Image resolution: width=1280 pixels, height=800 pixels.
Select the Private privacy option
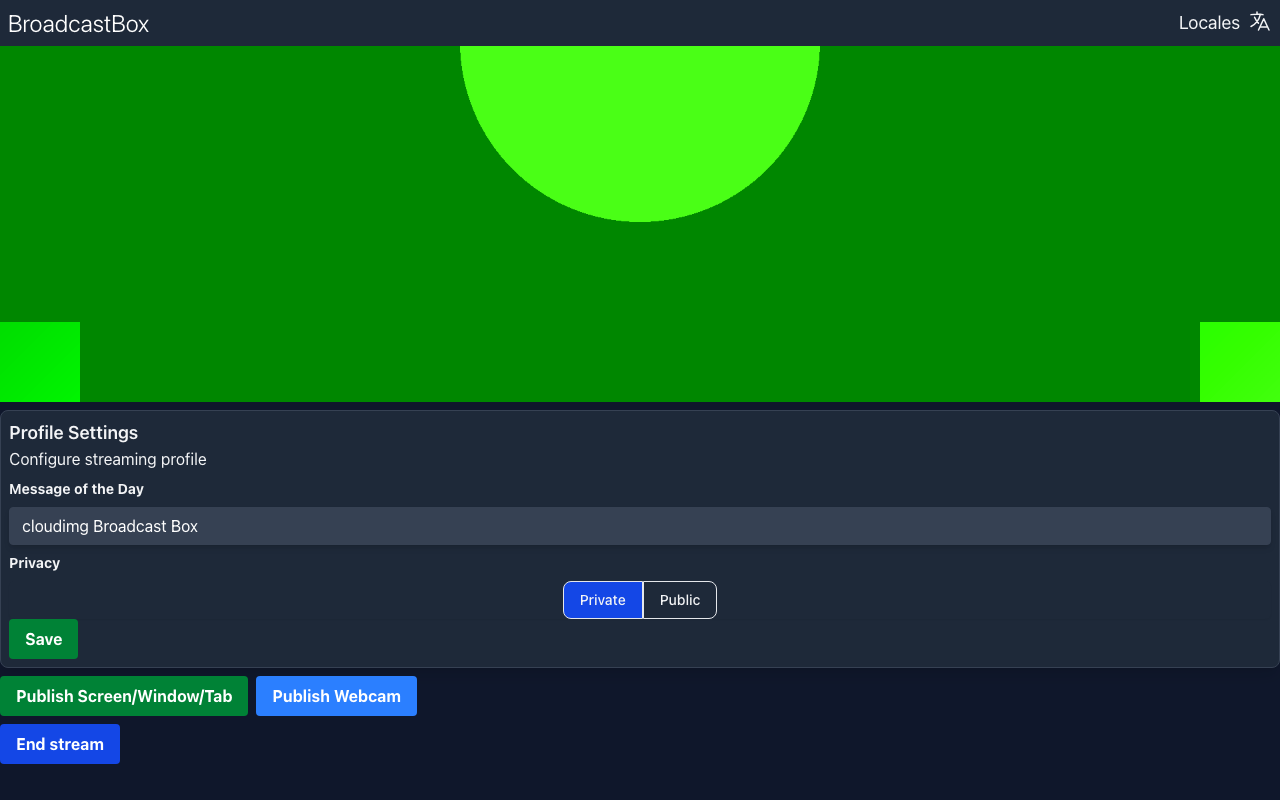coord(603,600)
